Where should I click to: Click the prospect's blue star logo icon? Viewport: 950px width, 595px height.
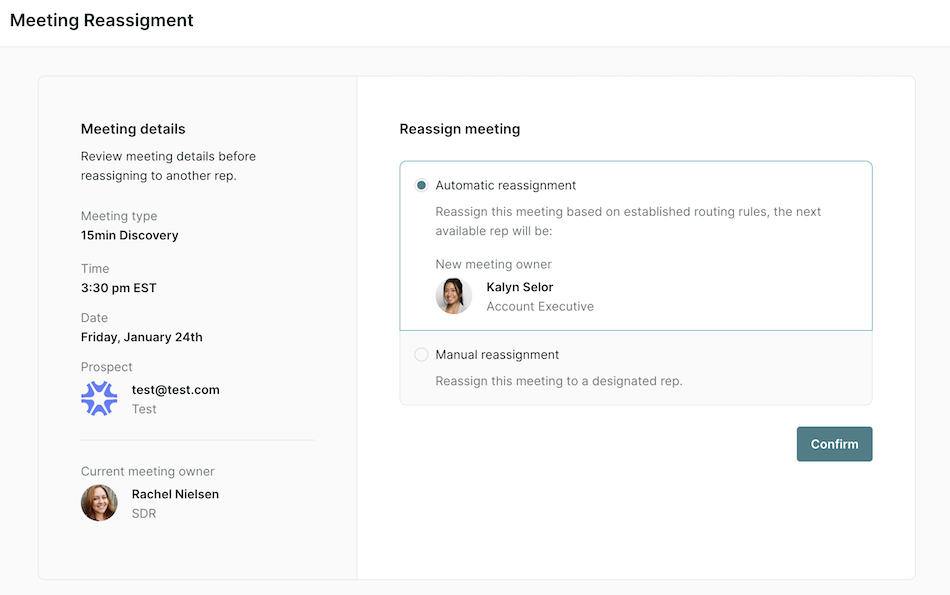pyautogui.click(x=99, y=398)
